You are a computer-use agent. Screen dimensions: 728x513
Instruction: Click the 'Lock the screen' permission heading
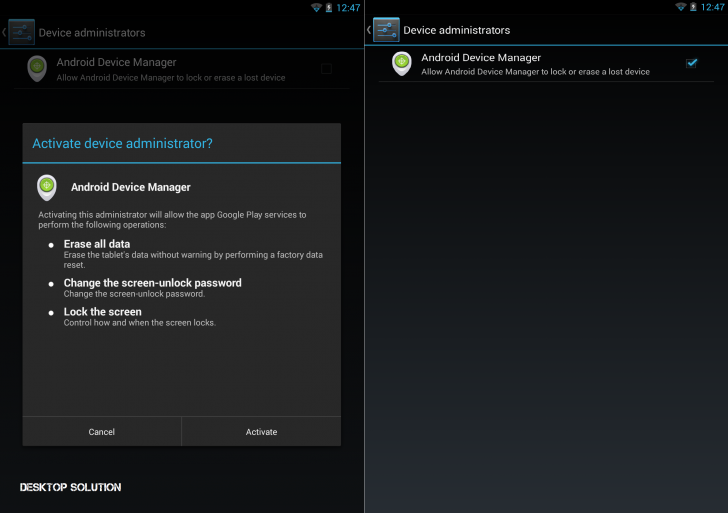[x=103, y=312]
